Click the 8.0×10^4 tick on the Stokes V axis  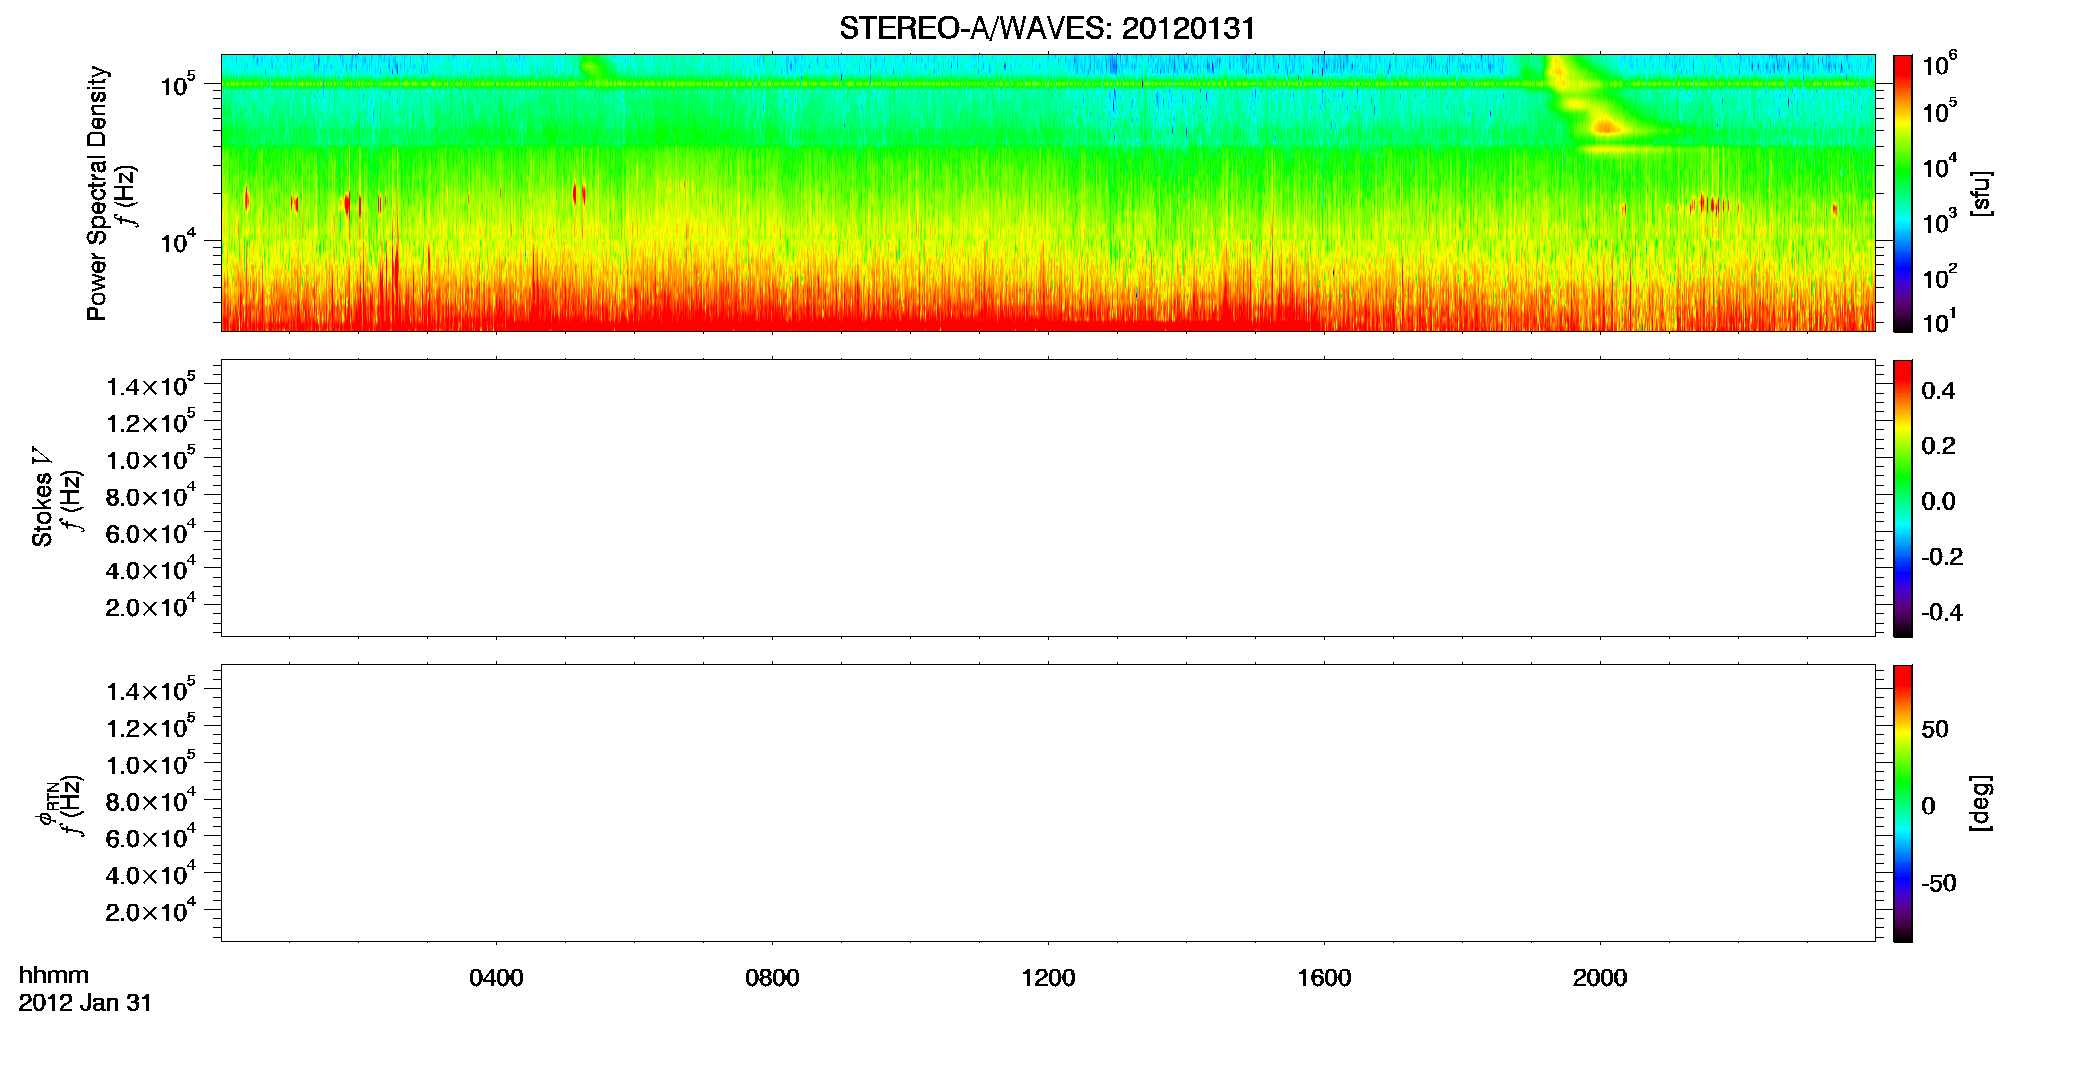click(x=151, y=496)
